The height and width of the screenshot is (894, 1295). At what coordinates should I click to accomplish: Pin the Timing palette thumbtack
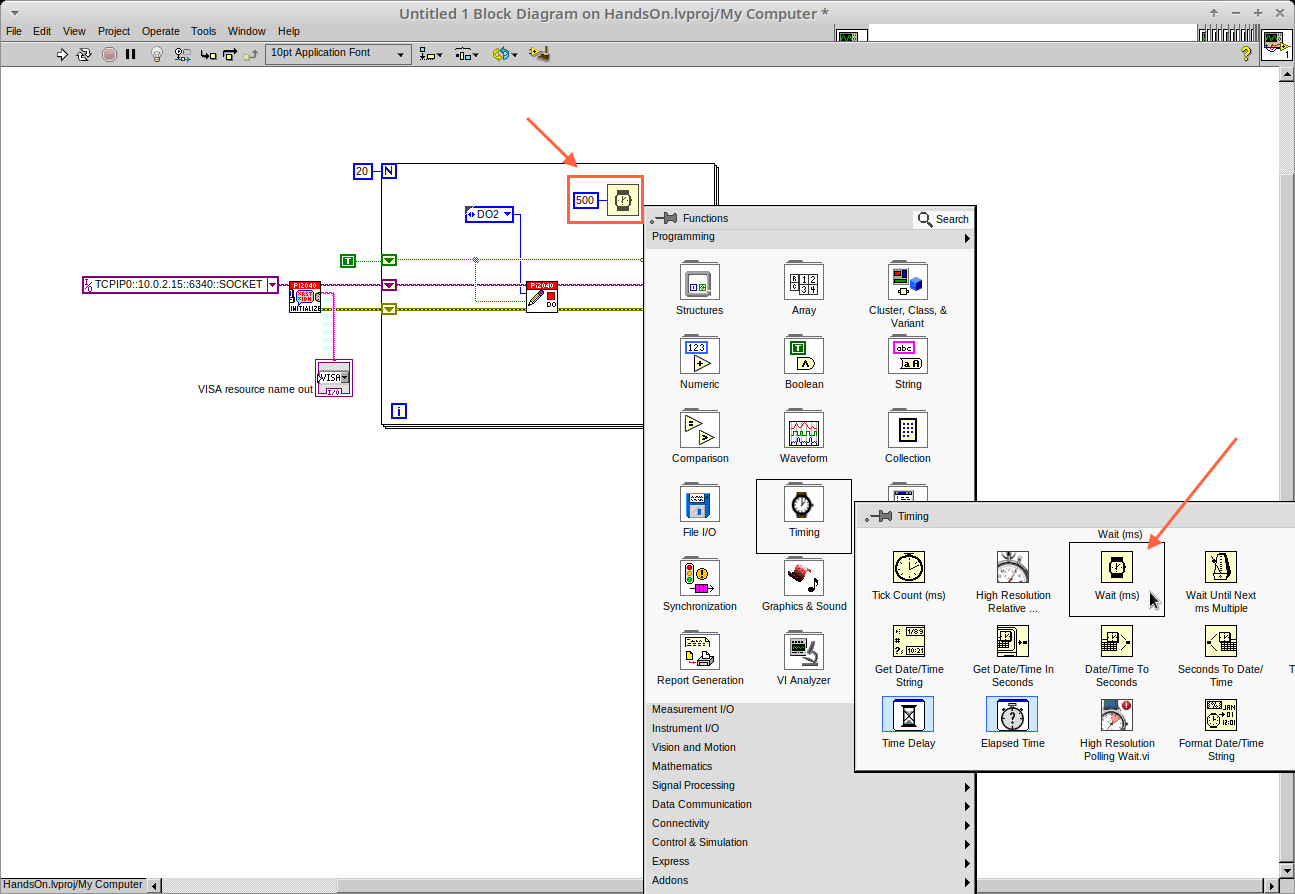[x=878, y=517]
